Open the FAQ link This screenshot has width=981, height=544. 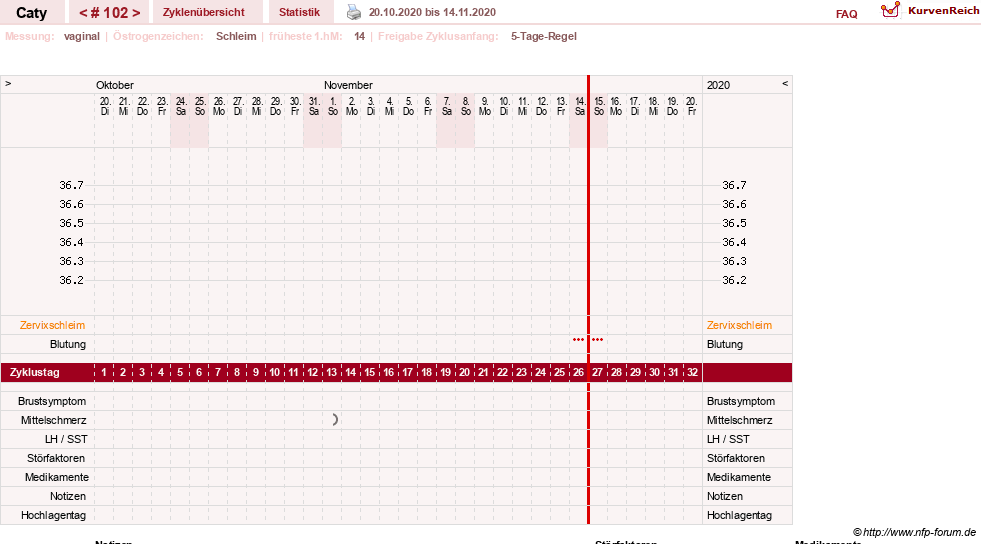point(846,14)
